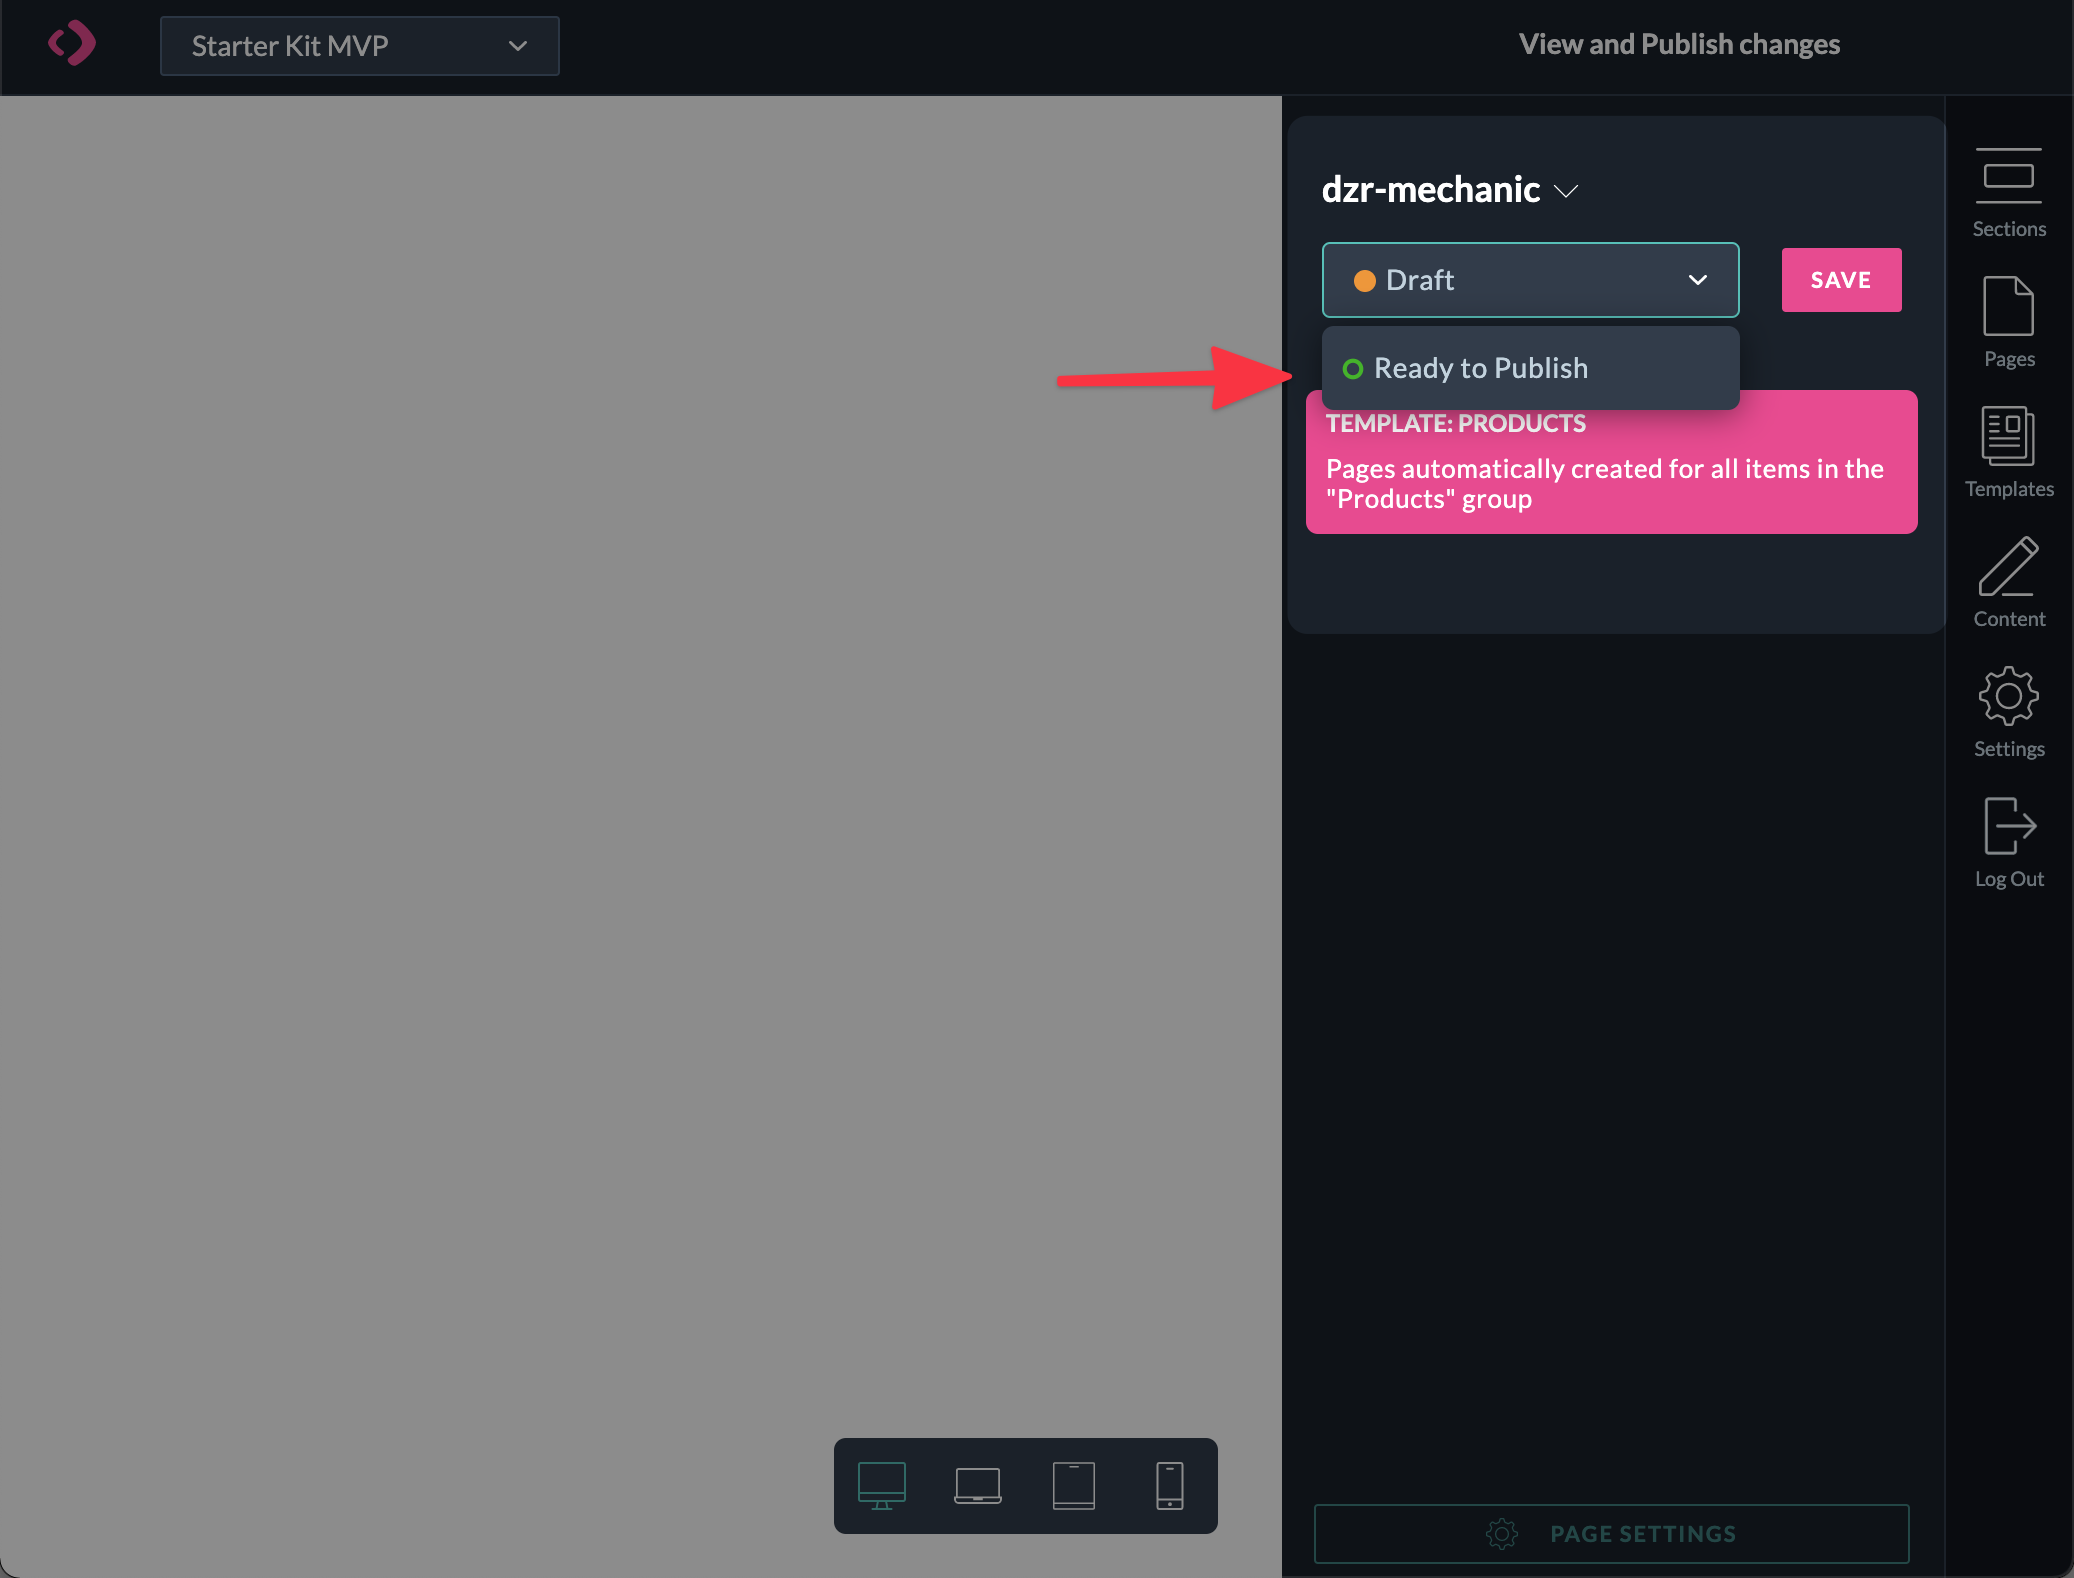Open the Starter Kit MVP project dropdown
The image size is (2074, 1578).
pyautogui.click(x=359, y=46)
